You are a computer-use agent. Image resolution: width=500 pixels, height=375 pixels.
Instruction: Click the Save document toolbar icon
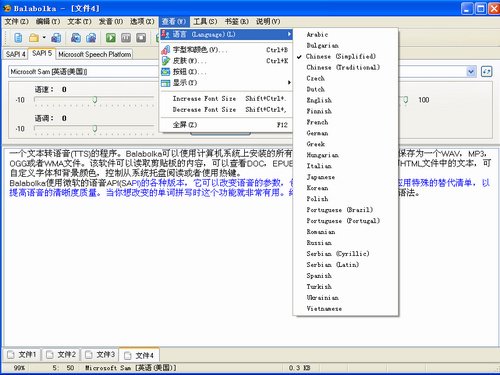pyautogui.click(x=56, y=38)
